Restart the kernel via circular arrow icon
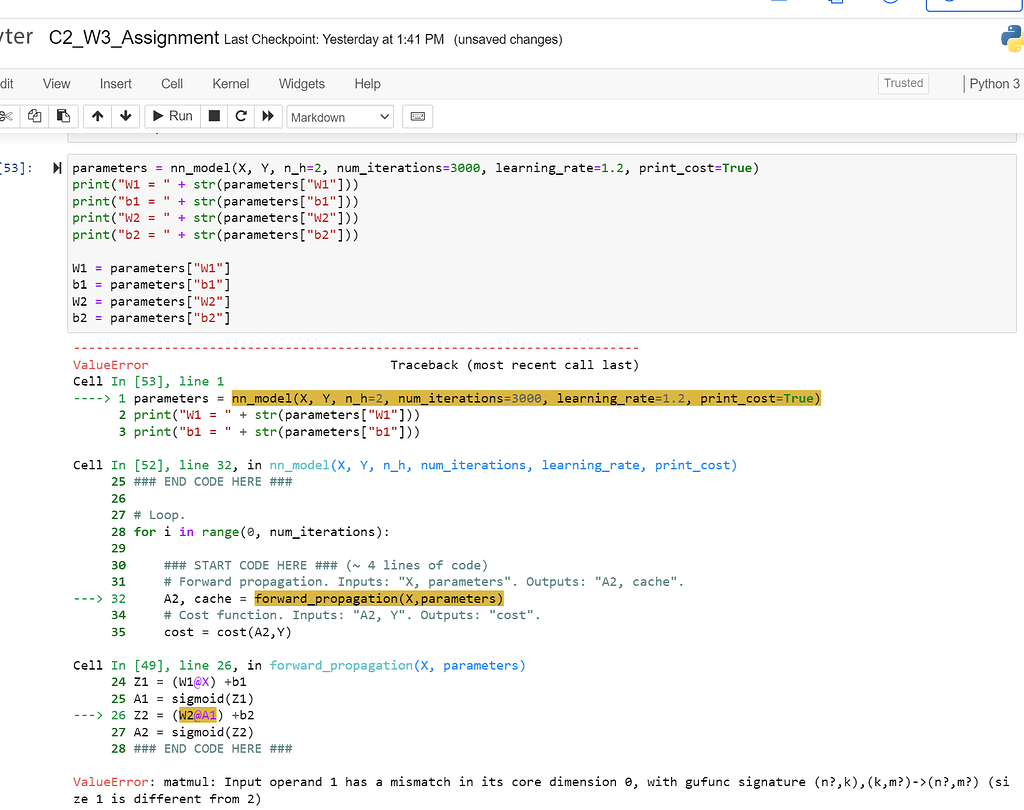 240,116
